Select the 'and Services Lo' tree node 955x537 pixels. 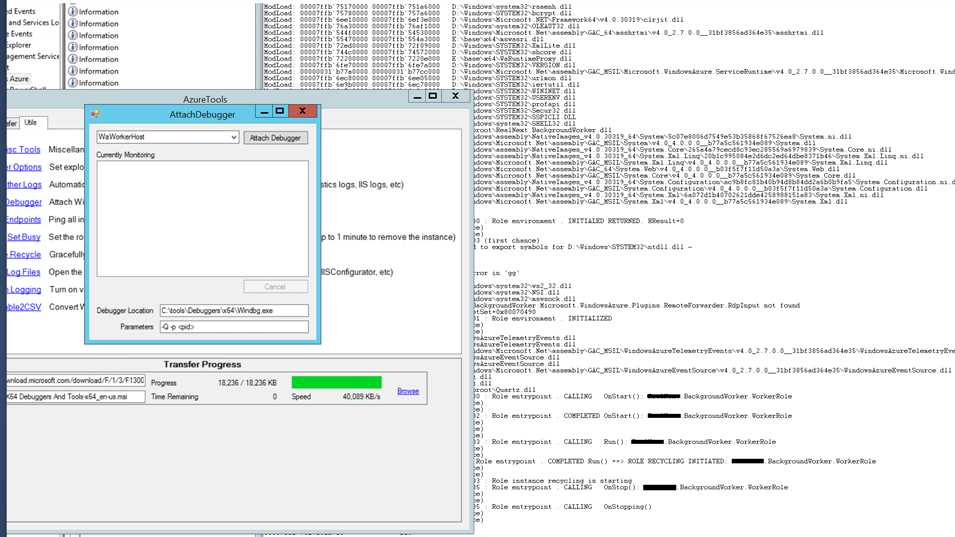33,23
